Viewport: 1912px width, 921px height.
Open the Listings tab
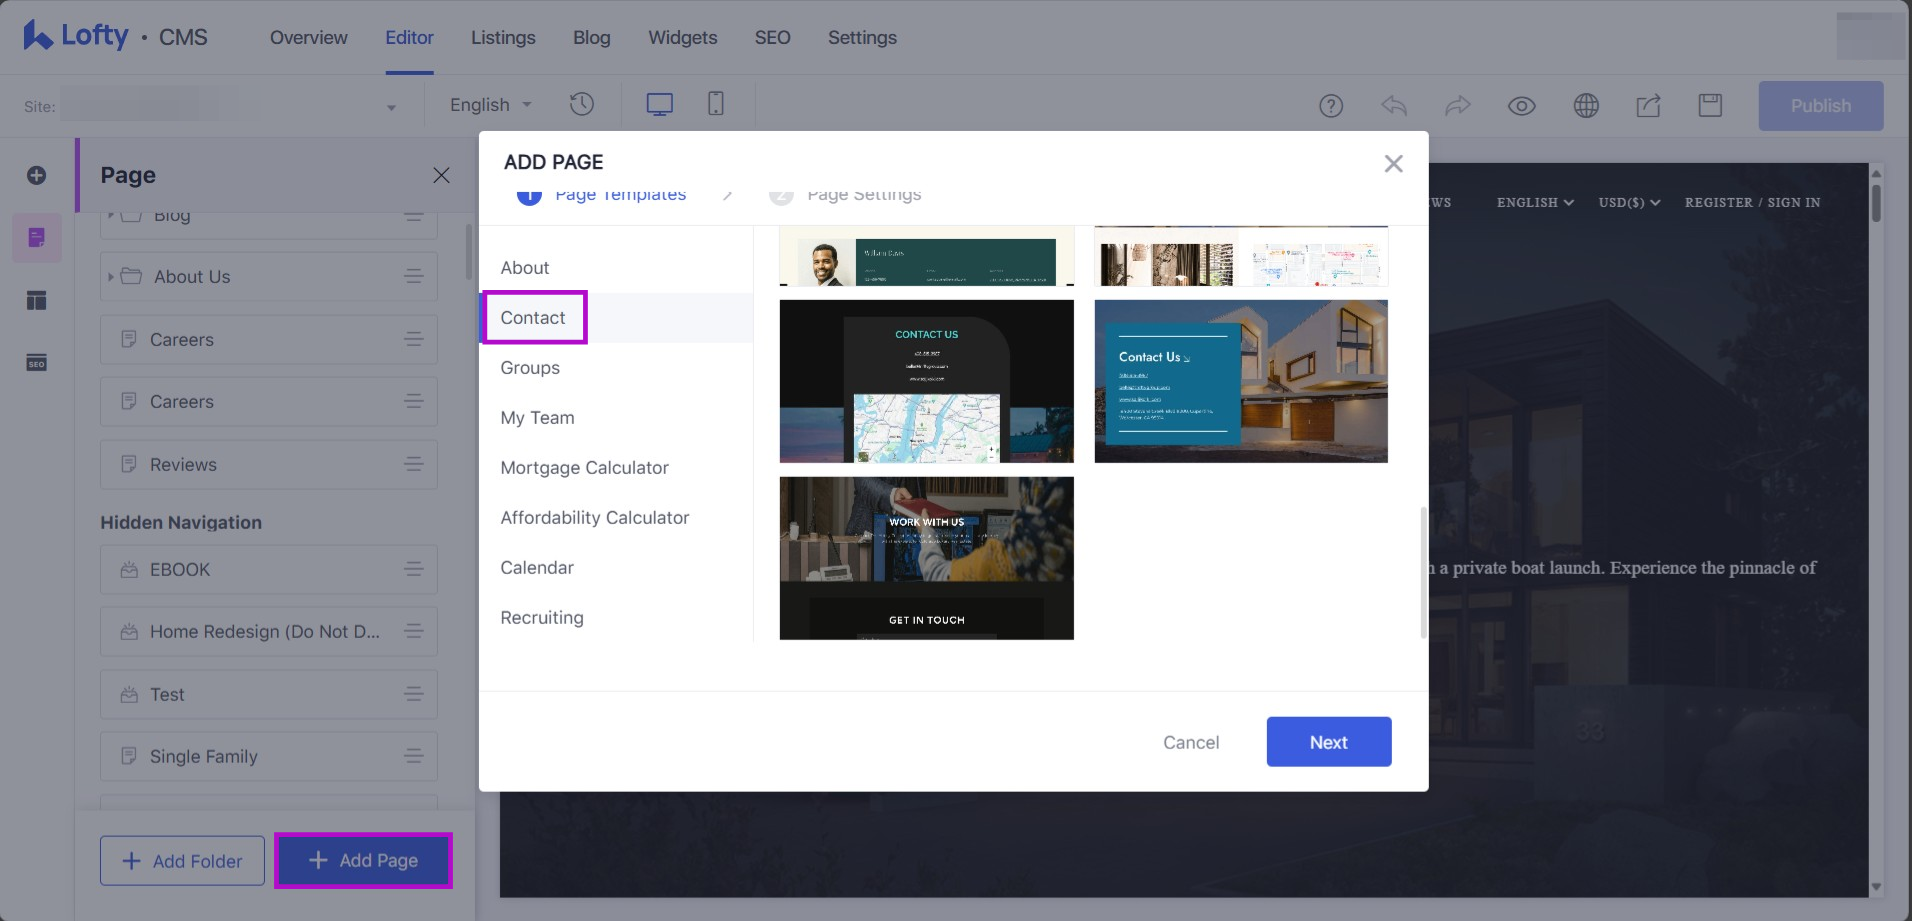[x=503, y=38]
